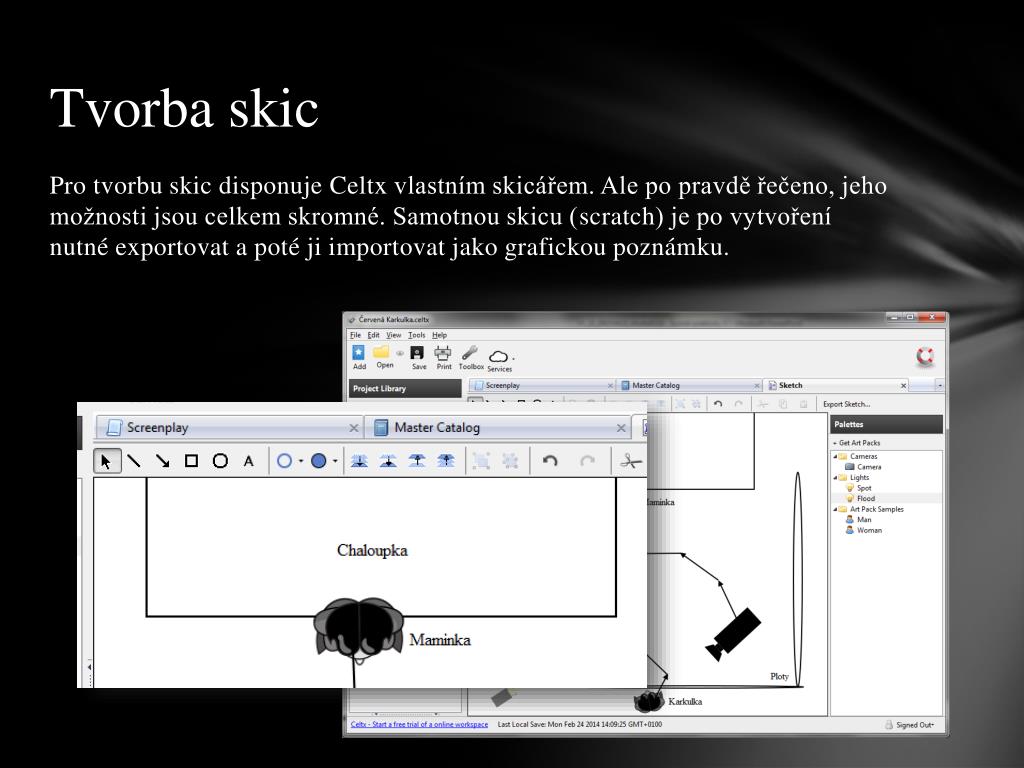The image size is (1024, 768).
Task: Choose the text 'A' tool
Action: 249,461
